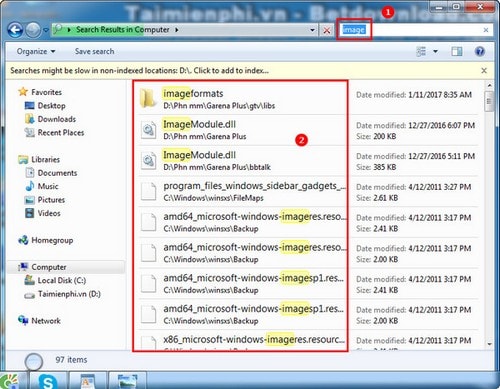Clear the search box text
Image resolution: width=500 pixels, height=389 pixels.
[486, 30]
